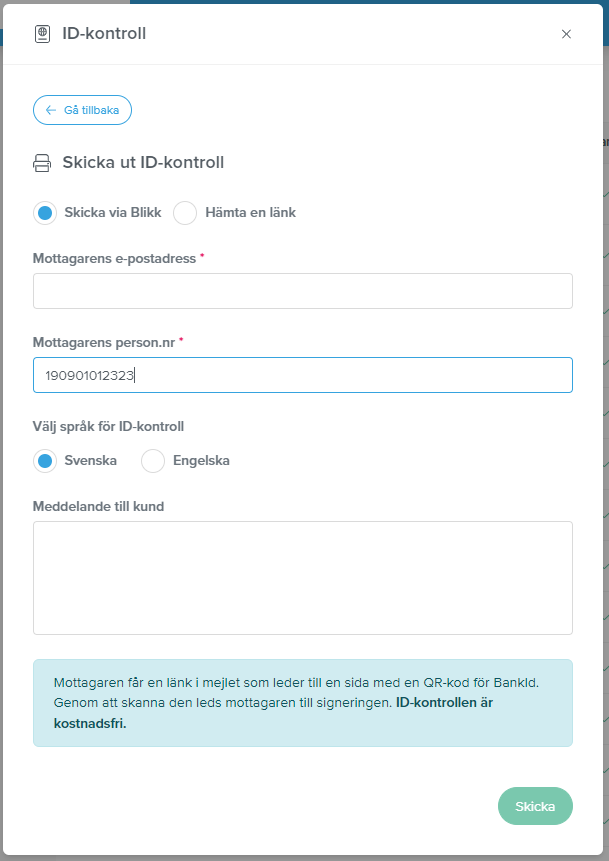Click the person.nr field containing 190901012323

(x=303, y=375)
